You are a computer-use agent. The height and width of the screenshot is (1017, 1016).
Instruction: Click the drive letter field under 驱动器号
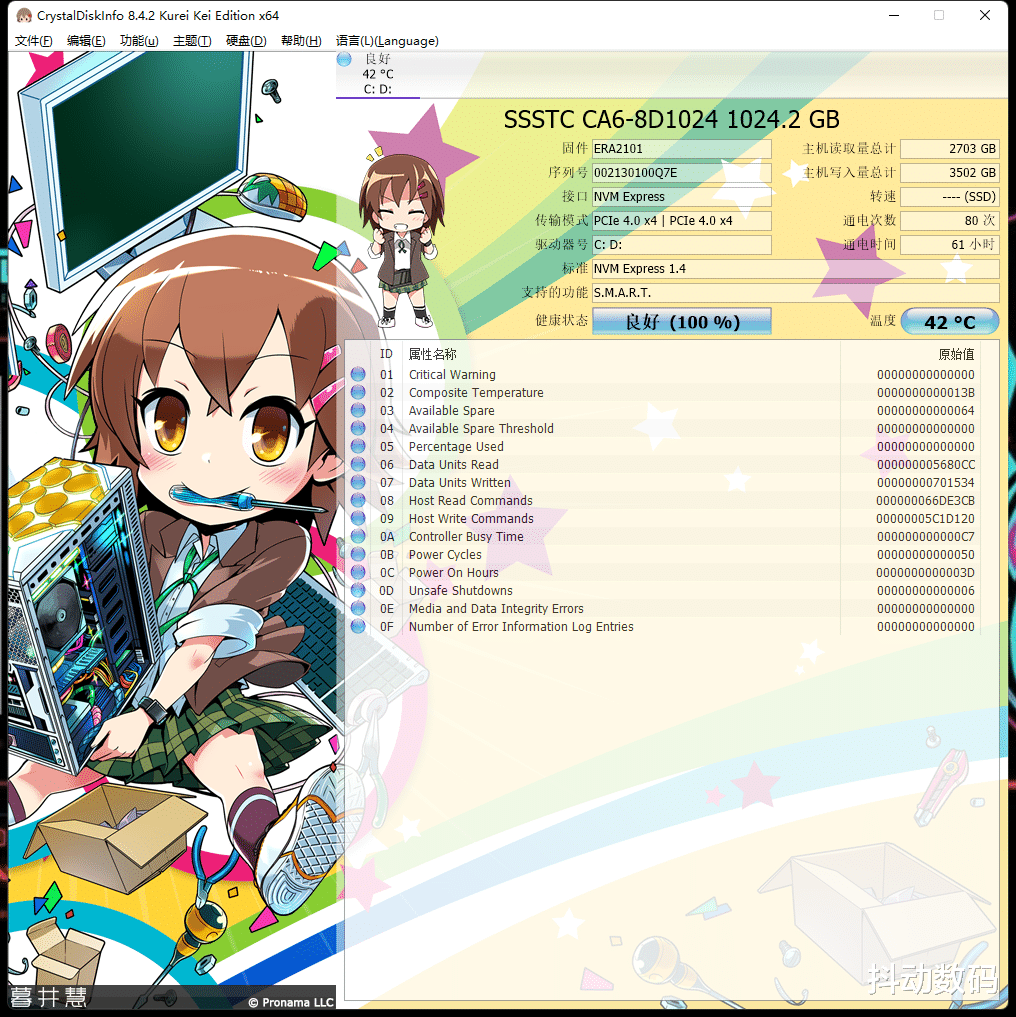[682, 245]
